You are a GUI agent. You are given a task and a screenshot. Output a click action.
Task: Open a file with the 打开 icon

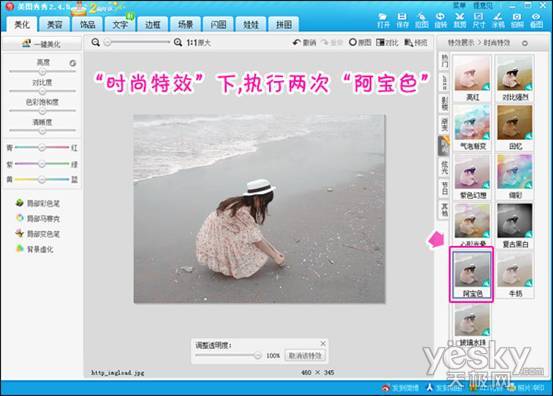coord(383,20)
